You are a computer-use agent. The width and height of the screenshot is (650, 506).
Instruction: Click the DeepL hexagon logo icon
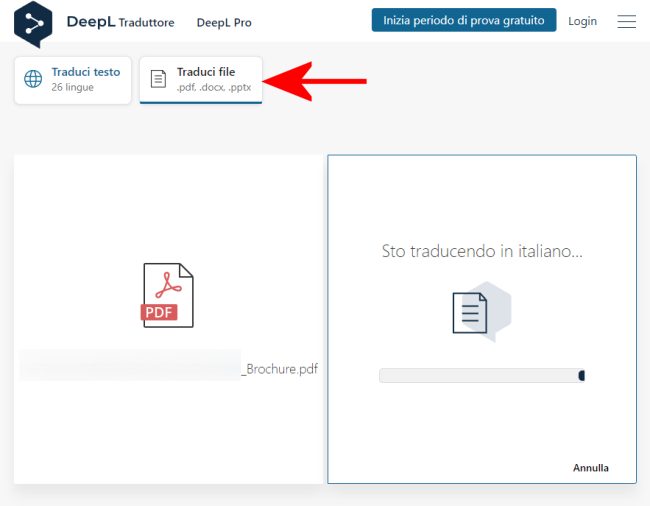click(x=33, y=24)
